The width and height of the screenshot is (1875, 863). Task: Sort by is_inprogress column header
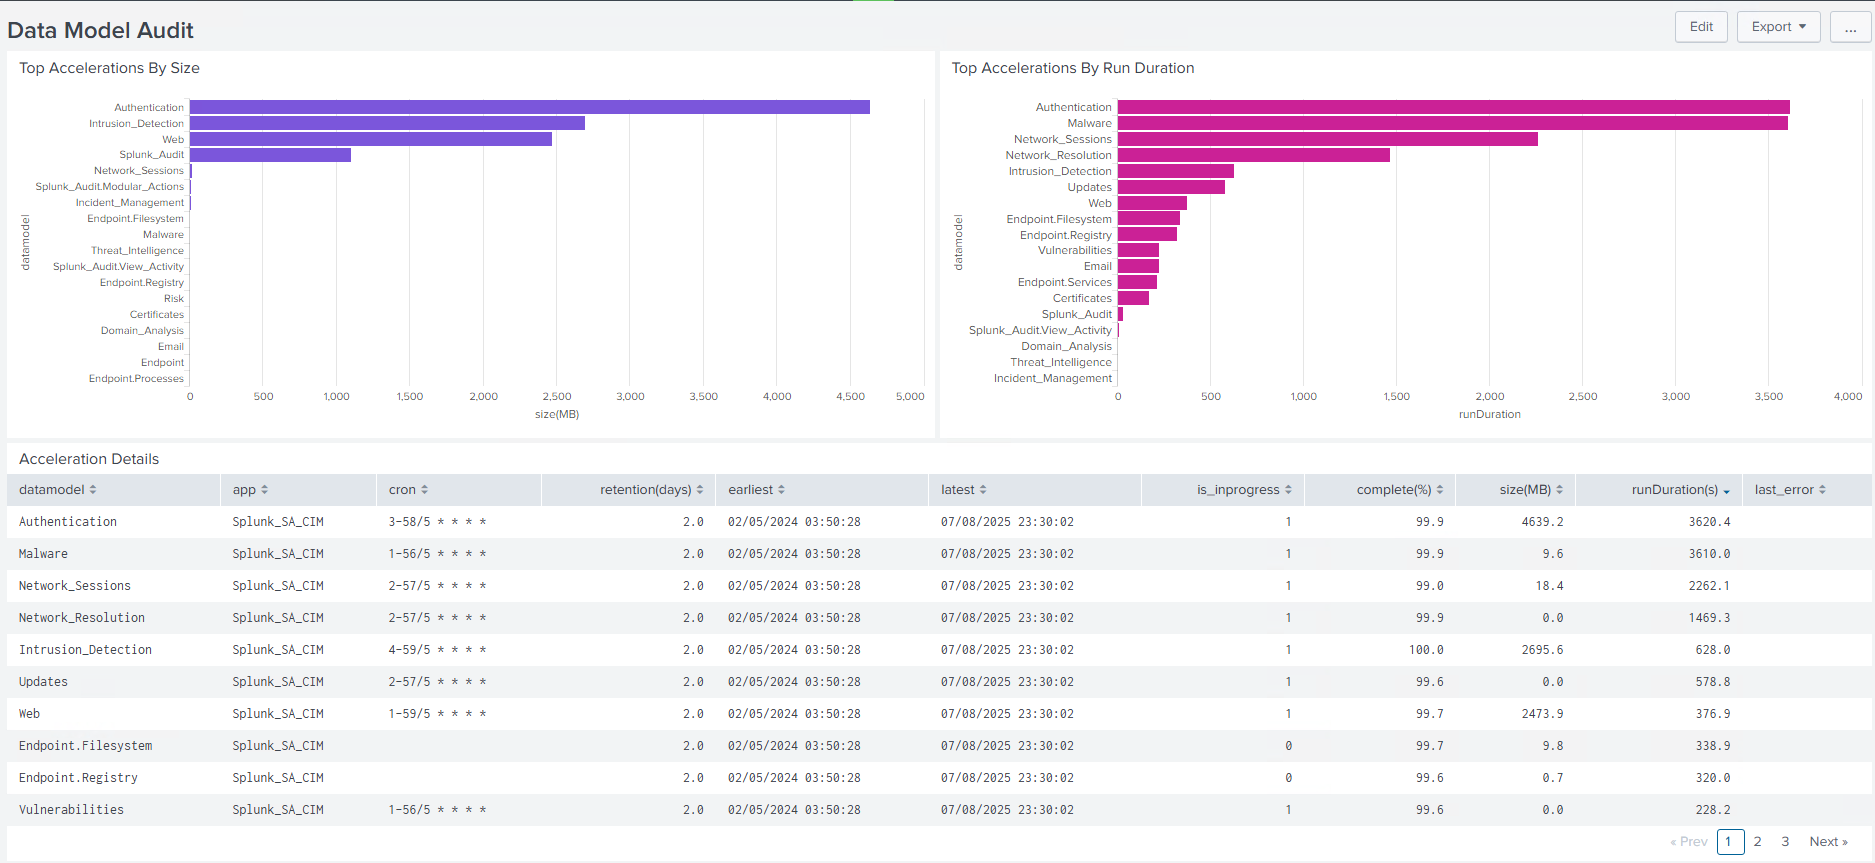click(1243, 490)
